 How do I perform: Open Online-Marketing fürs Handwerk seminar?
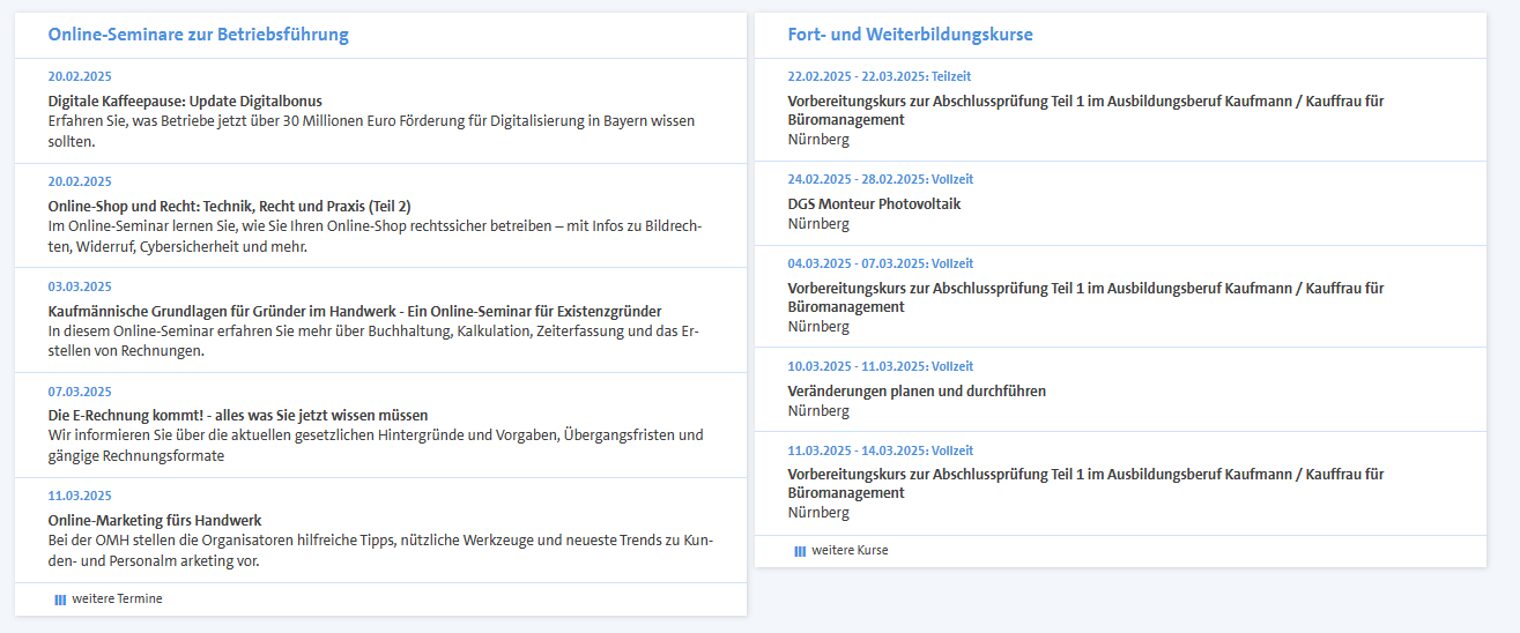pyautogui.click(x=155, y=520)
